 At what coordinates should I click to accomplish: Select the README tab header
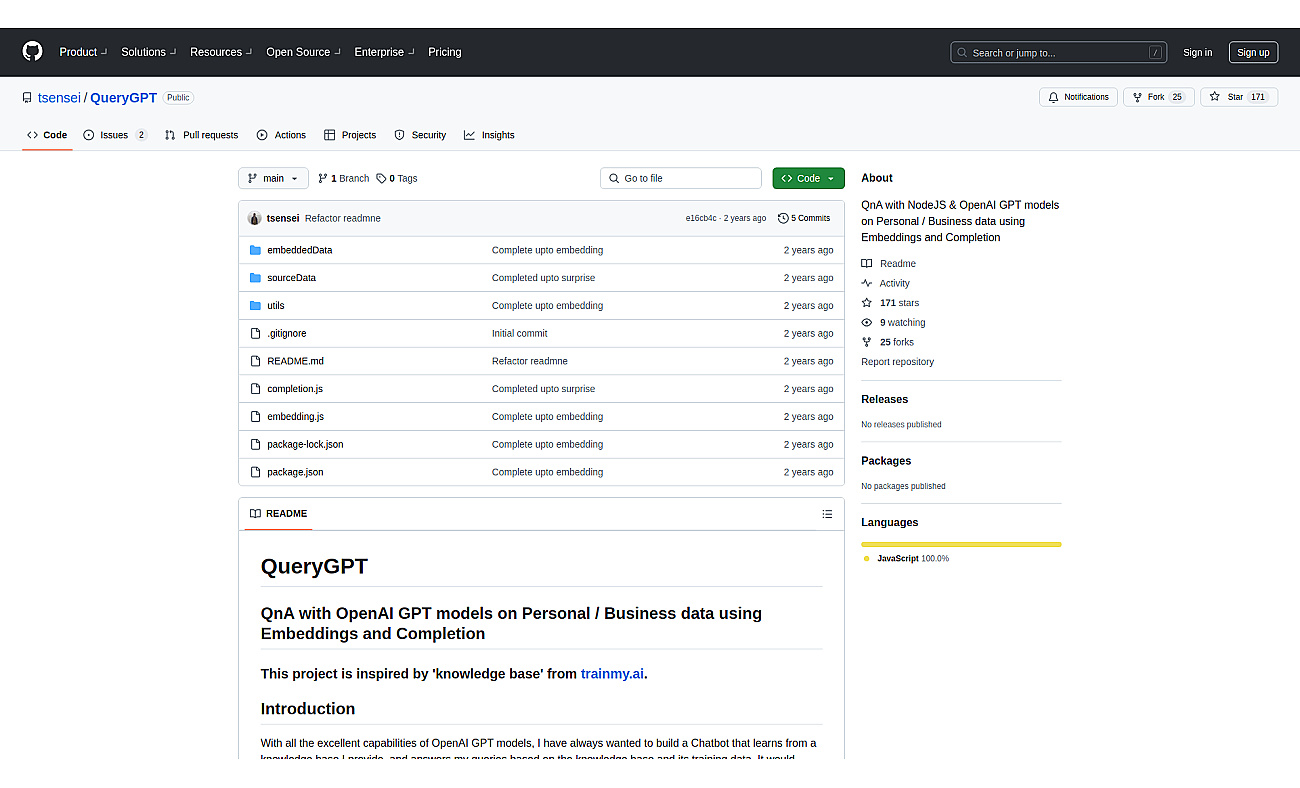(x=278, y=514)
